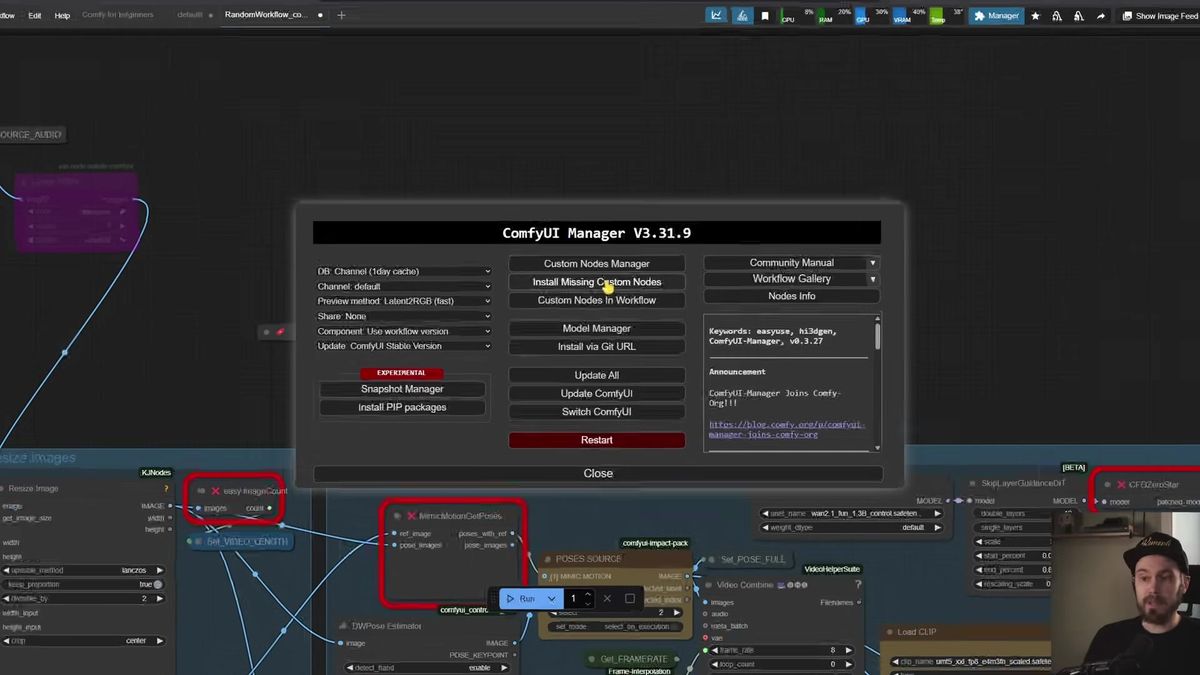Click collapse dot on SkipLayerGuidanceDiT node
Image resolution: width=1200 pixels, height=675 pixels.
click(x=970, y=483)
